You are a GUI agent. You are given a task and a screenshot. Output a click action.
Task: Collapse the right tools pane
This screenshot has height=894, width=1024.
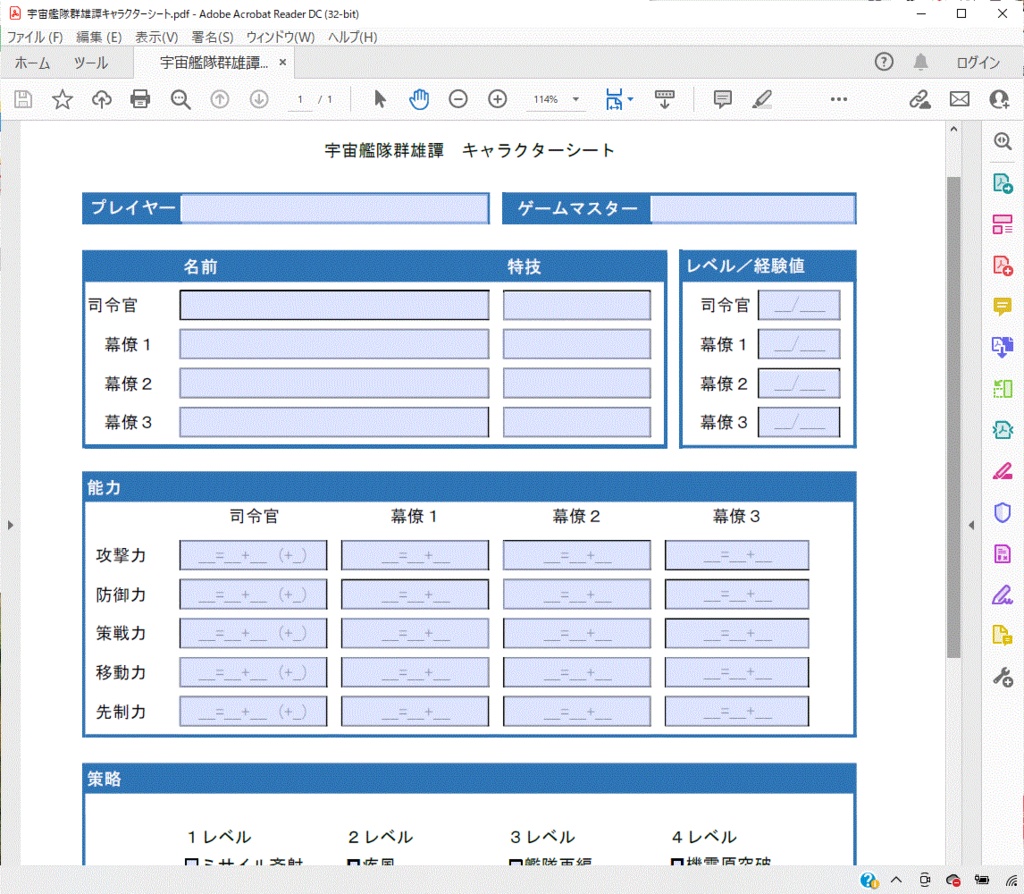971,524
